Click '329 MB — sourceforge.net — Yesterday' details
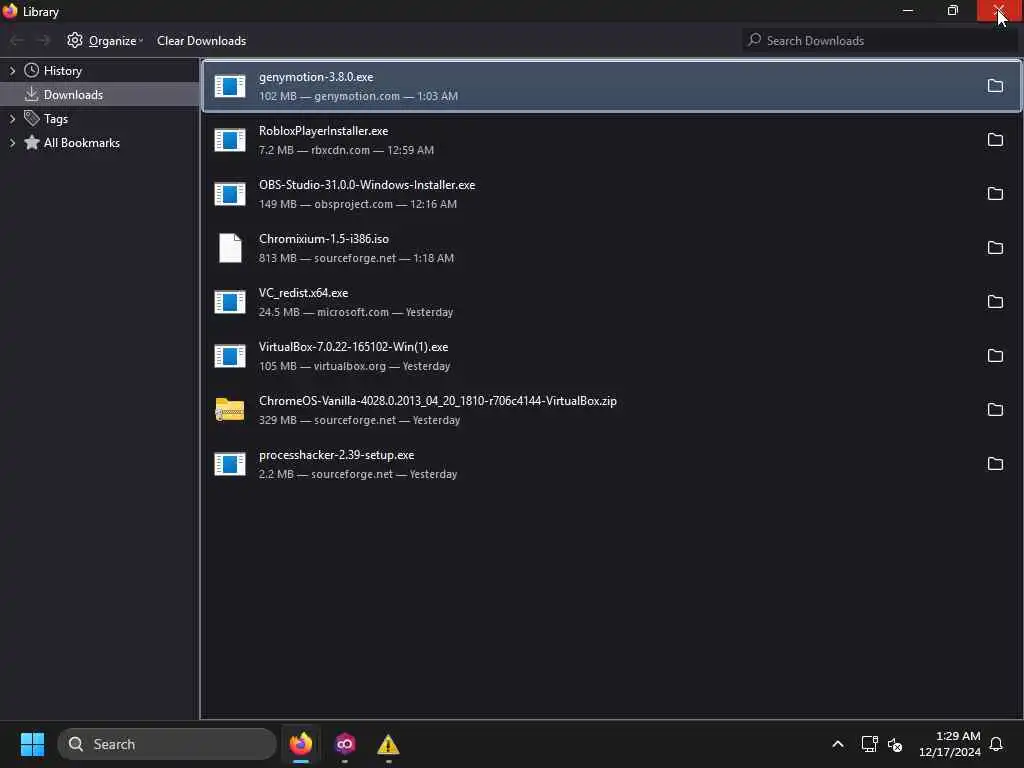The height and width of the screenshot is (768, 1024). point(360,420)
